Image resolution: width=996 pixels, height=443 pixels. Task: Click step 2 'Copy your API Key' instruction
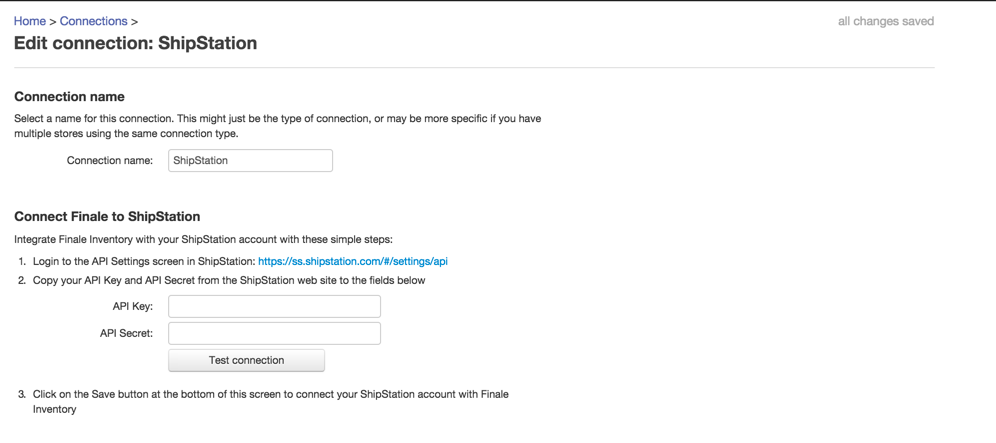tap(229, 280)
